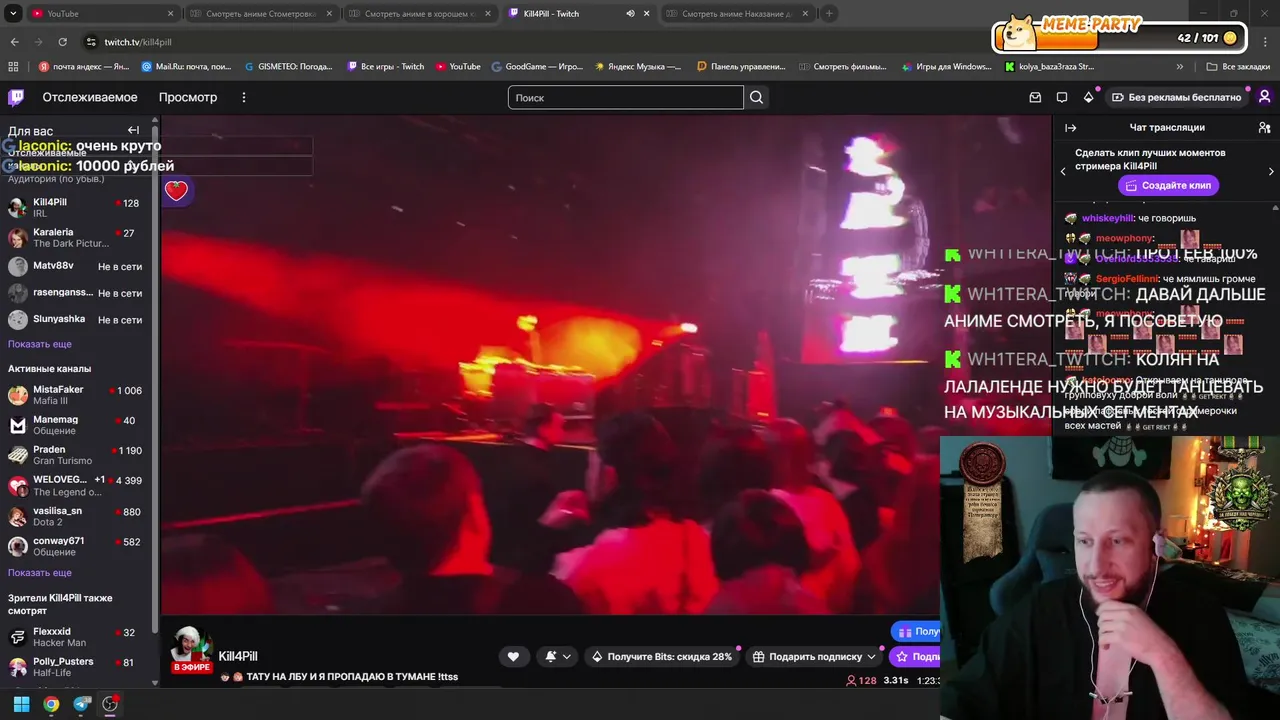
Task: Open Flexxxid Hacker Man channel
Action: 76,637
